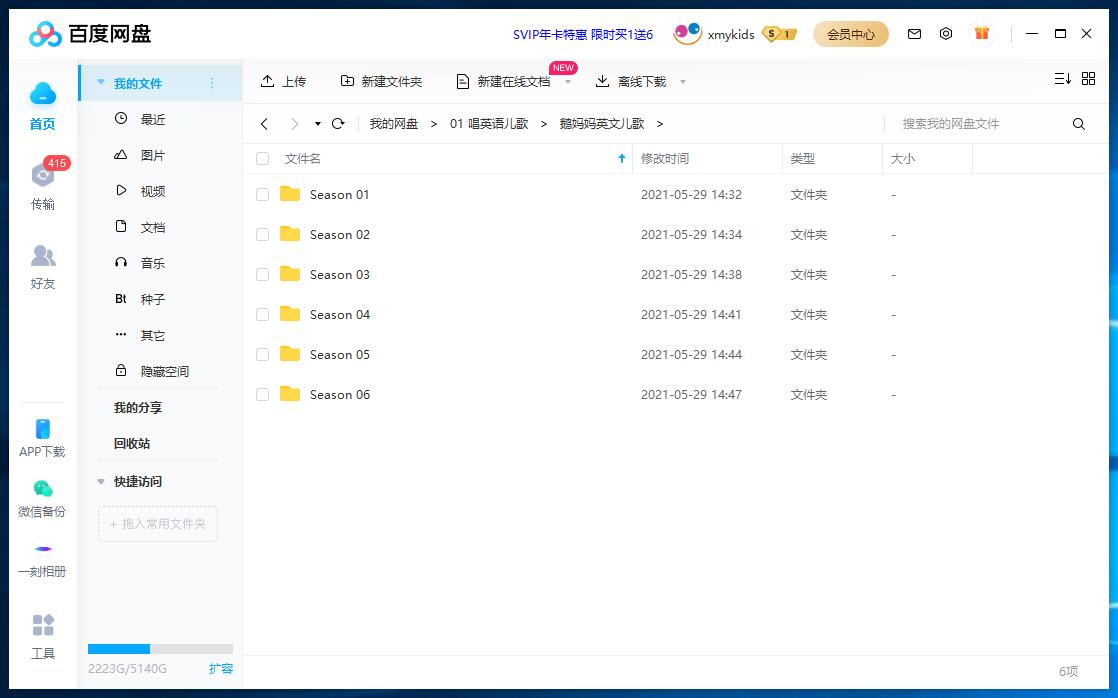Click the 会员中心 button
This screenshot has height=698, width=1118.
click(x=850, y=33)
